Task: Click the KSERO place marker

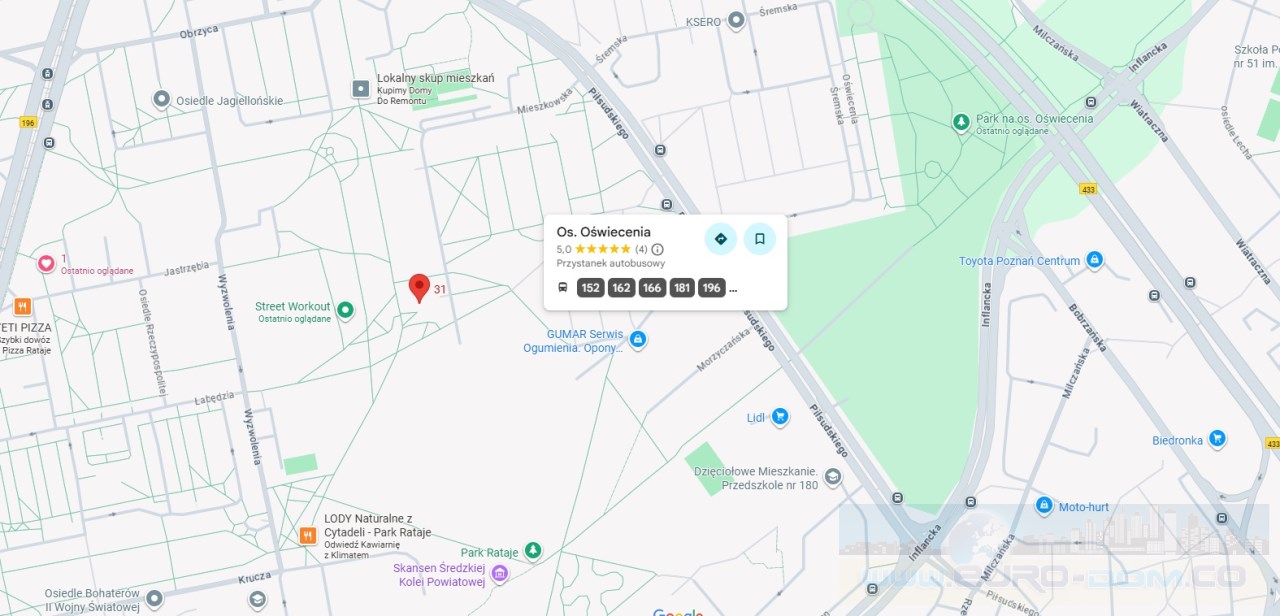Action: pyautogui.click(x=736, y=20)
